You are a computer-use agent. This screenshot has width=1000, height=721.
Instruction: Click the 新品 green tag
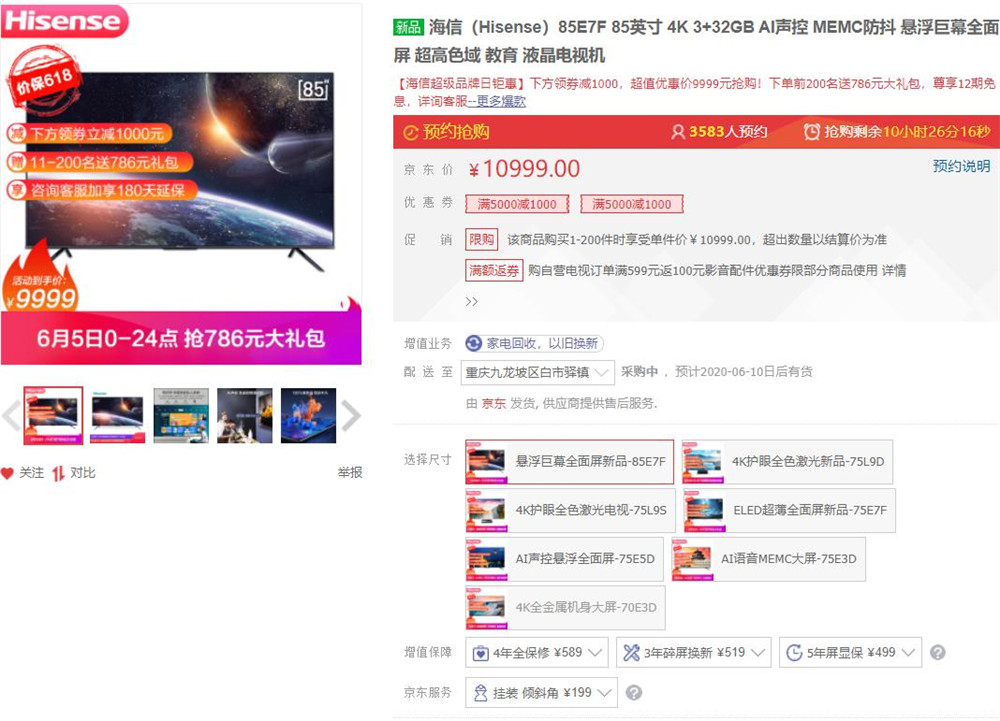pyautogui.click(x=408, y=27)
